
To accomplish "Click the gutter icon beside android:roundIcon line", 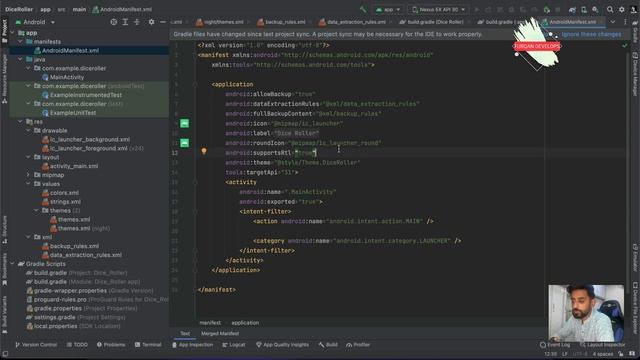I will 184,143.
